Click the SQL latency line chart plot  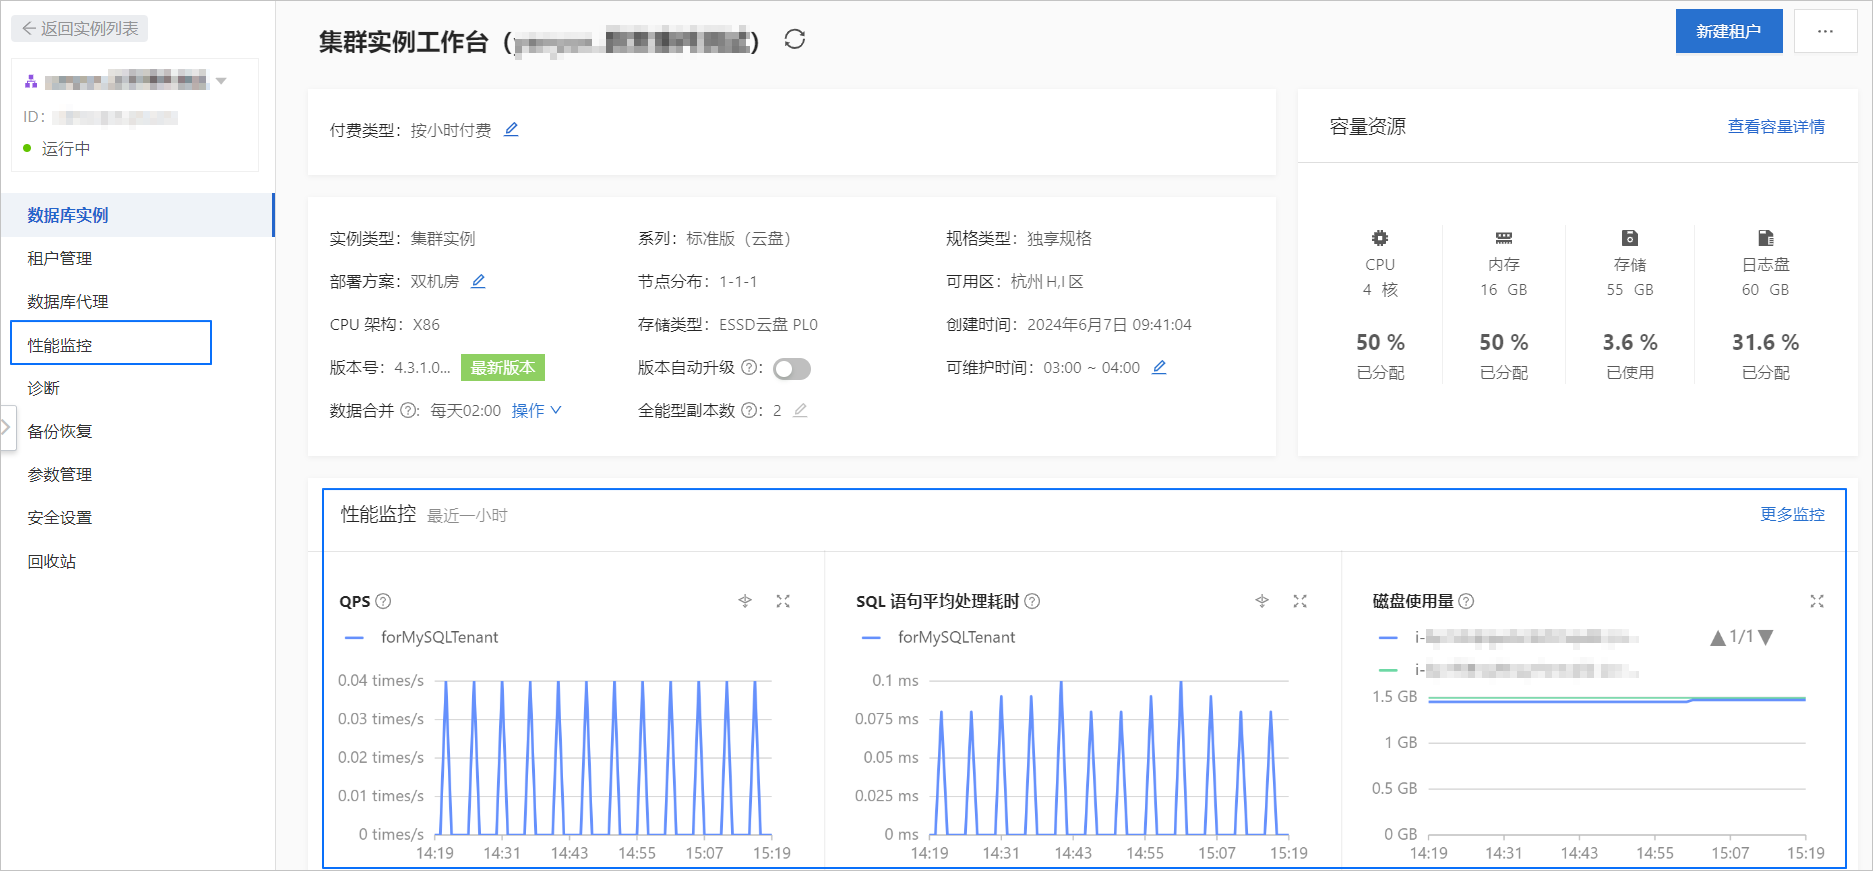pyautogui.click(x=1108, y=757)
